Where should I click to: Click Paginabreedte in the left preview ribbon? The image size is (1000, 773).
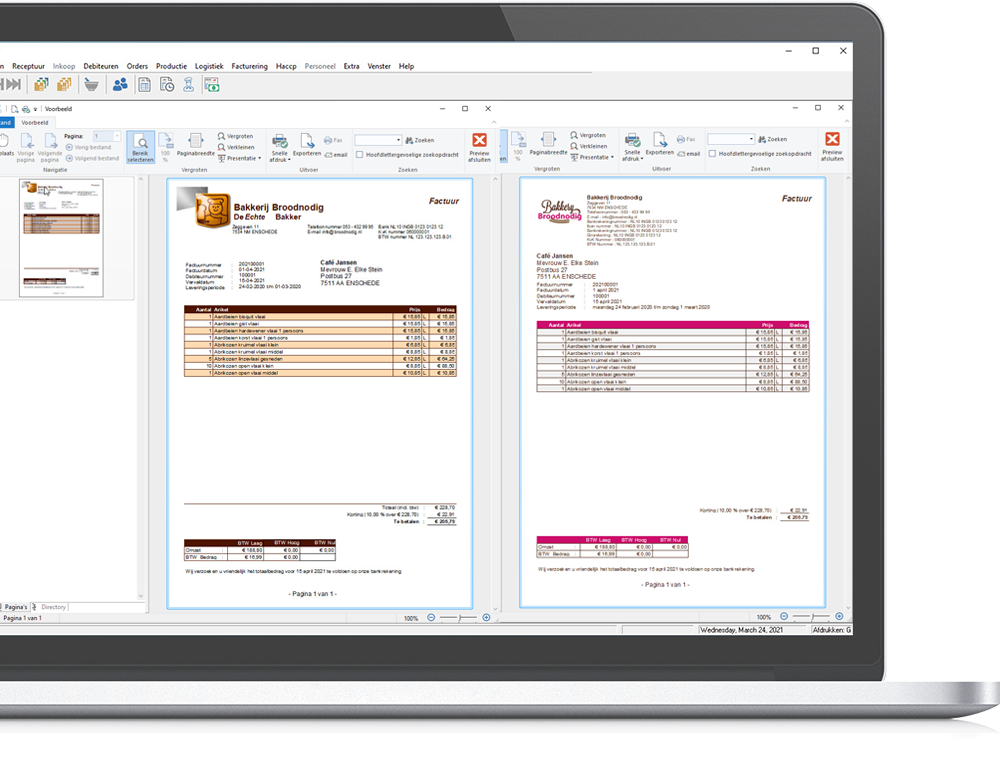click(x=196, y=145)
